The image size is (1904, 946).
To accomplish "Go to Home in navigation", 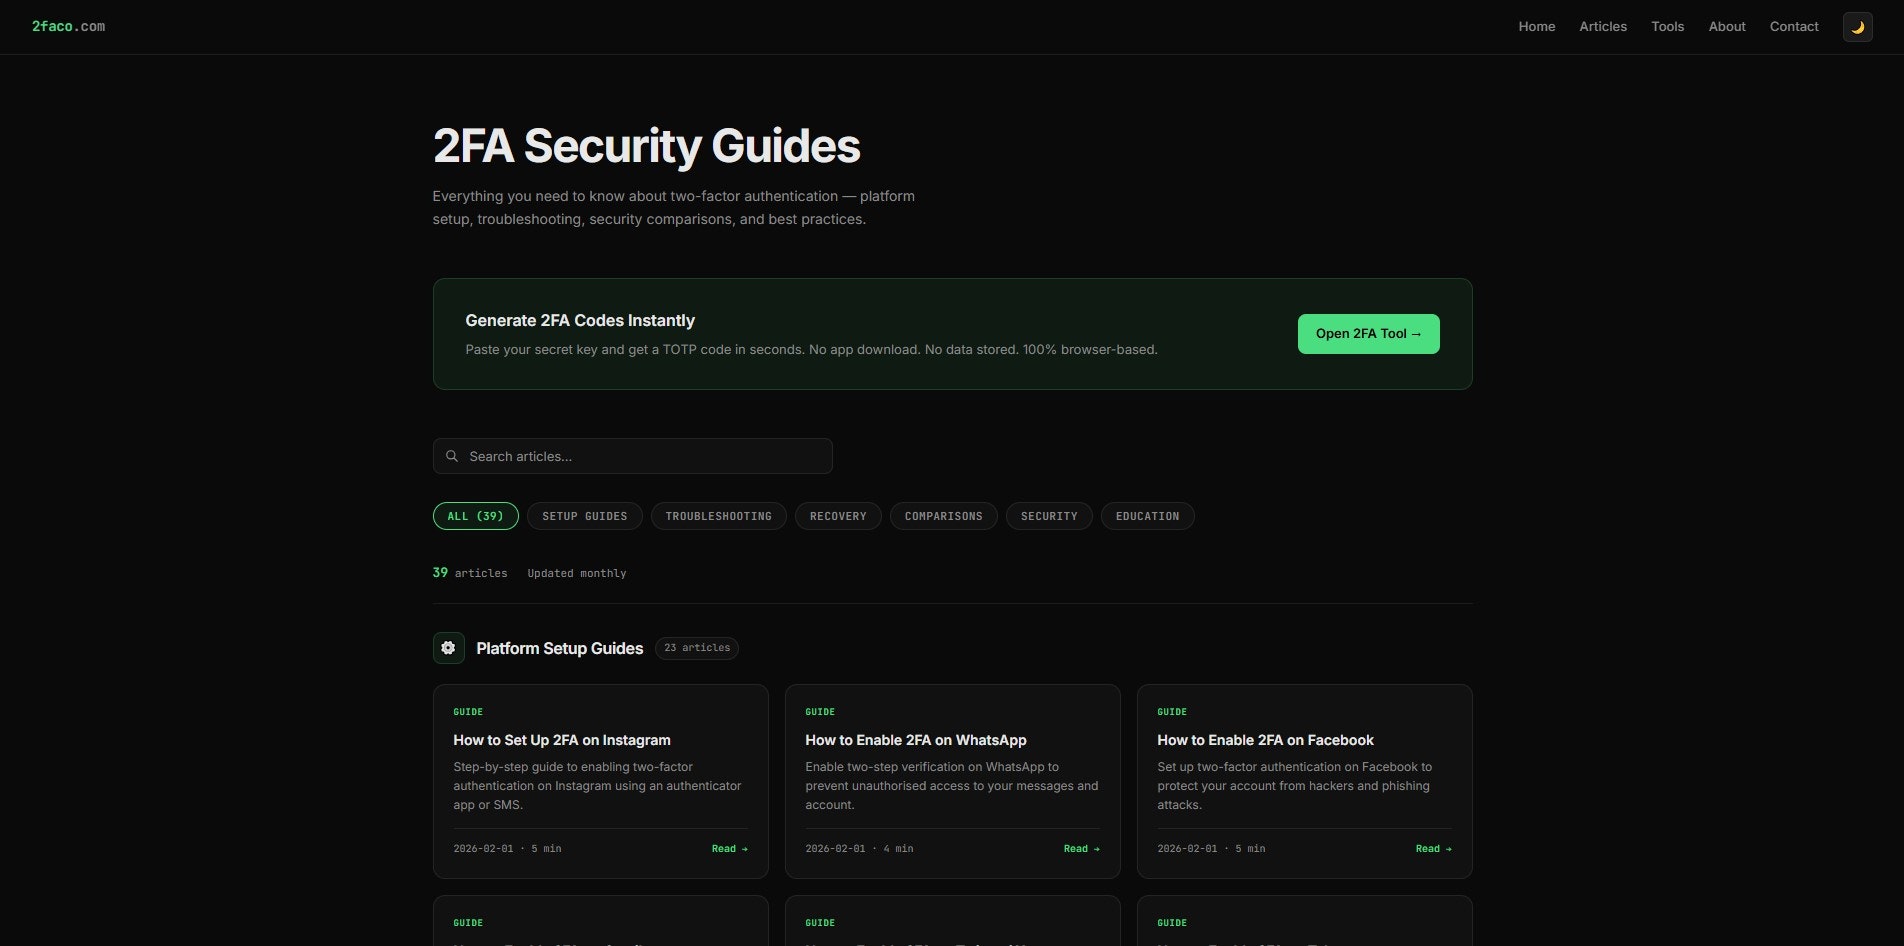I will [1536, 27].
